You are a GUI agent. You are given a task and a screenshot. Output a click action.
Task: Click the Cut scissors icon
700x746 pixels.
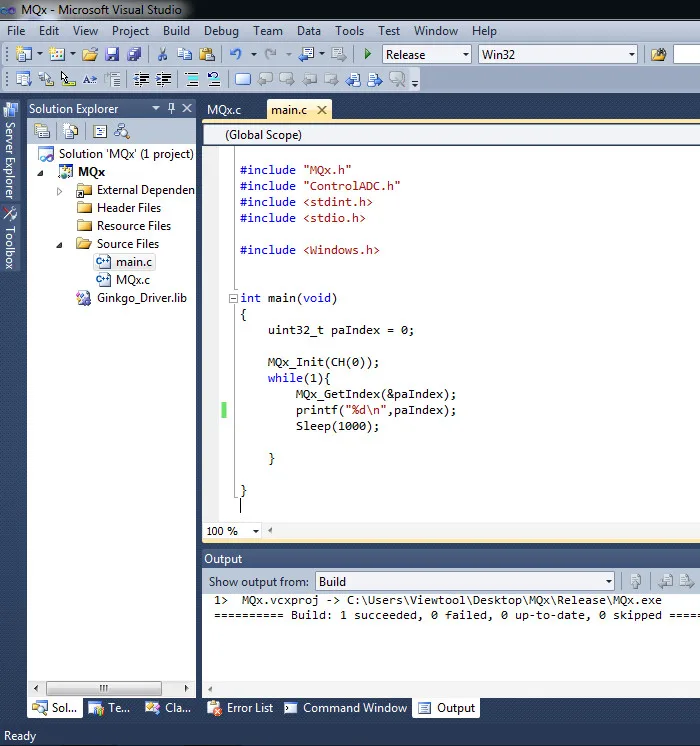(162, 54)
